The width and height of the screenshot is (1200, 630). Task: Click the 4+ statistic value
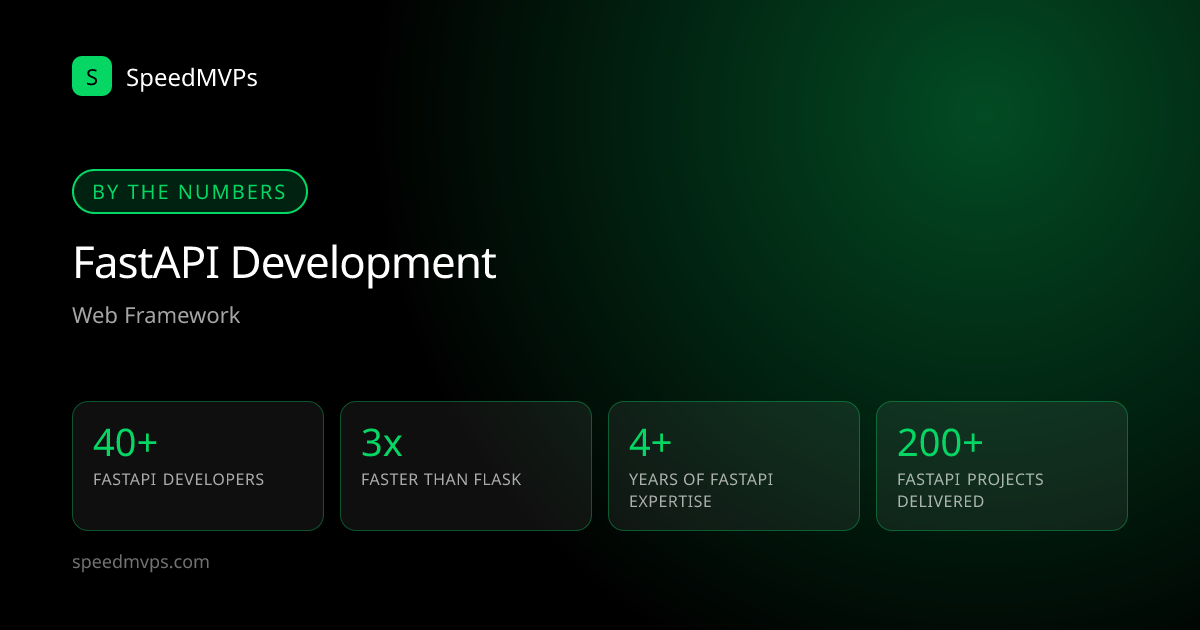tap(650, 442)
